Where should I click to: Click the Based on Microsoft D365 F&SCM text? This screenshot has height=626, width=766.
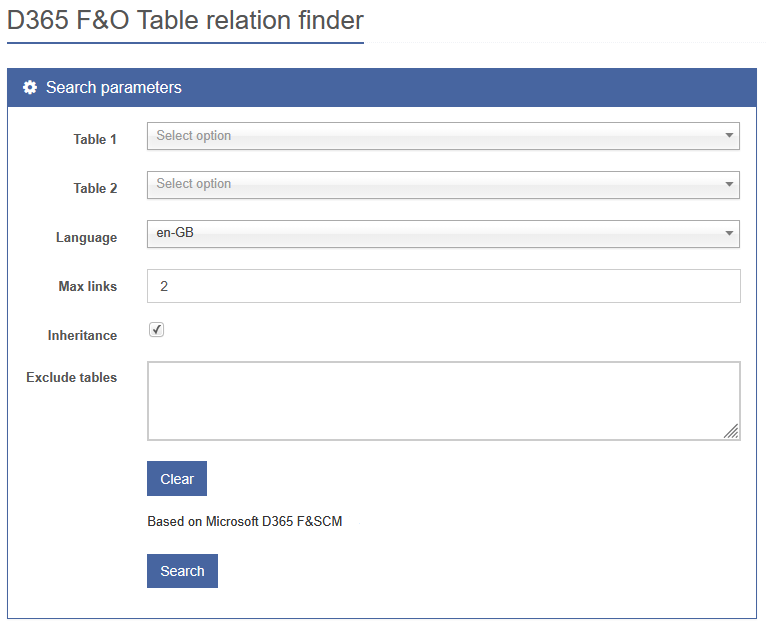tap(244, 522)
